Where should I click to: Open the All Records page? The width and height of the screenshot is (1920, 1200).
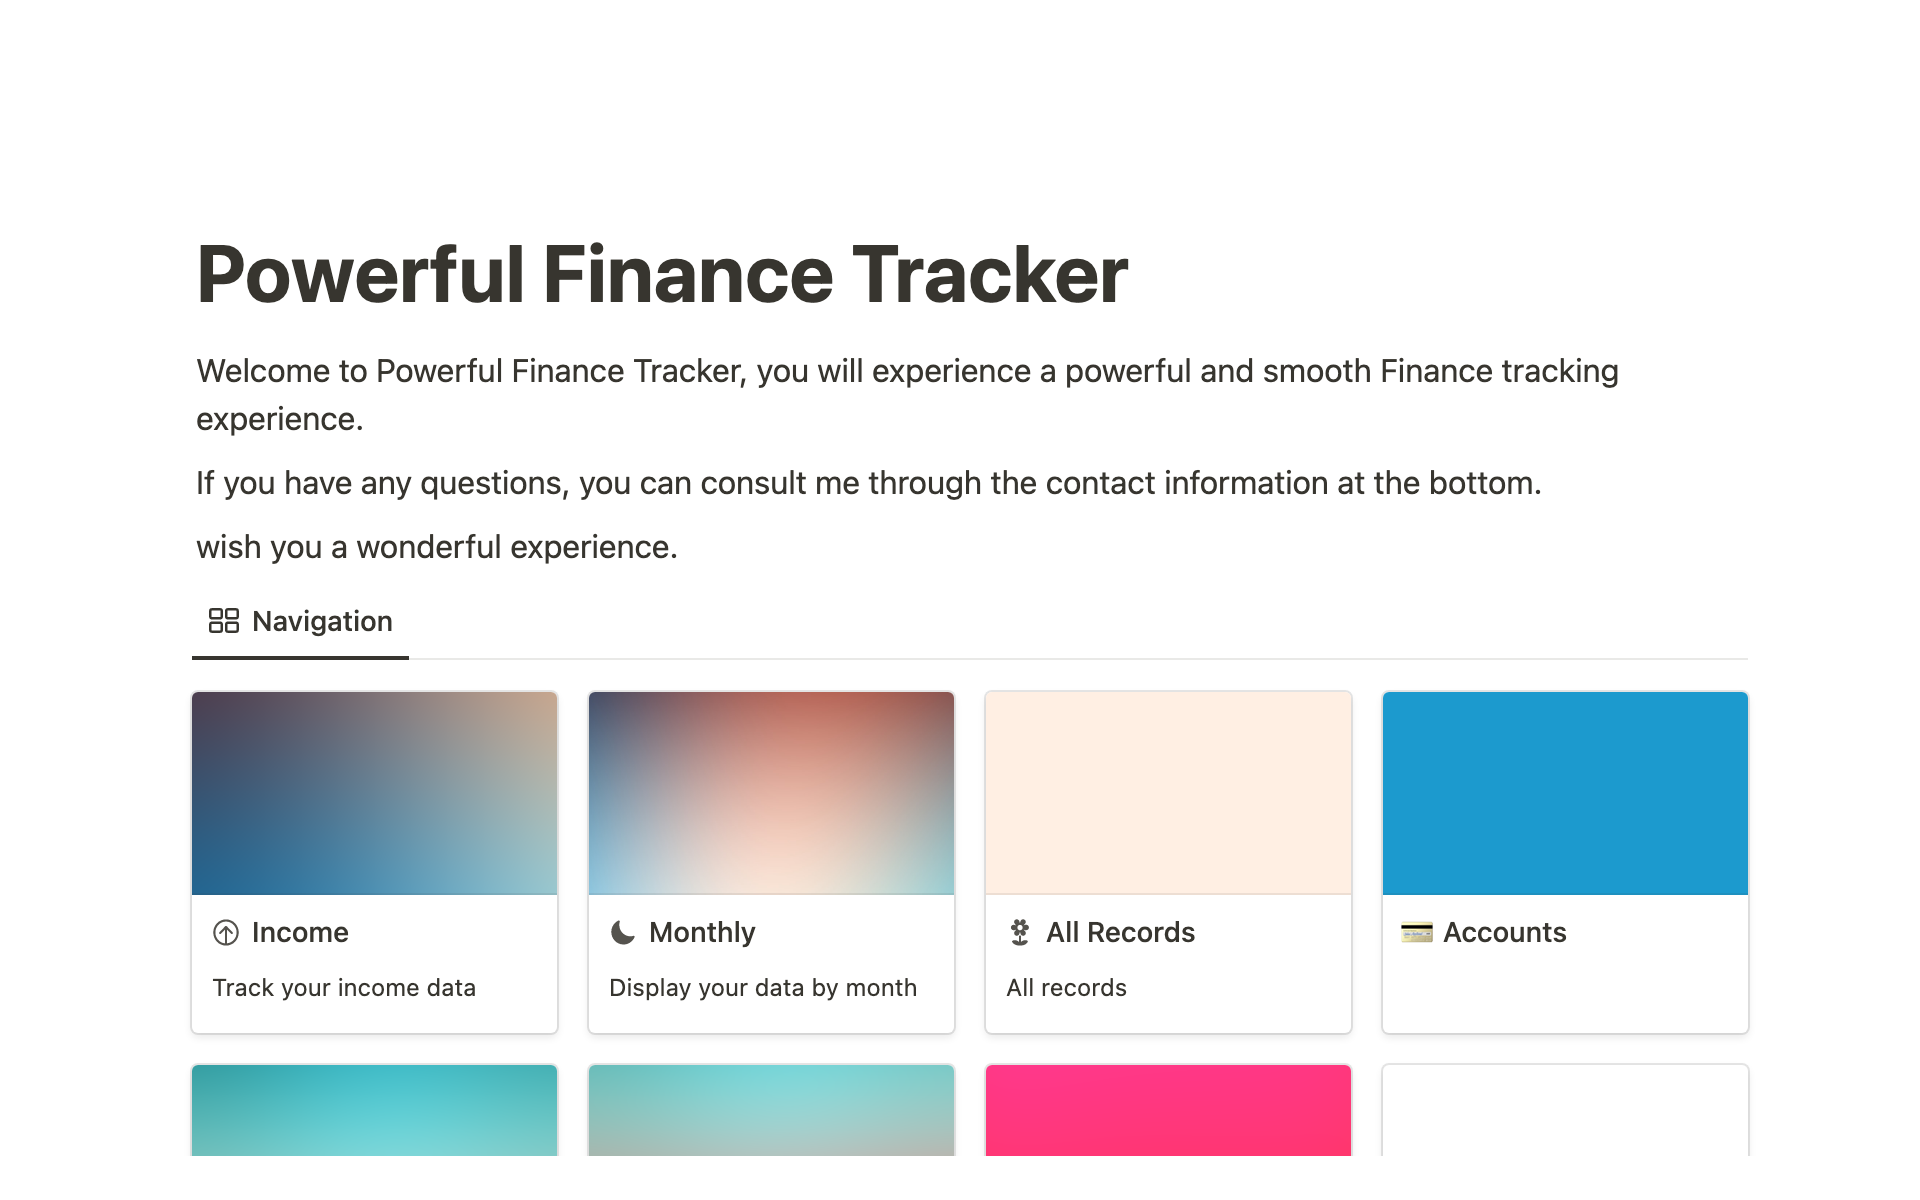1120,933
